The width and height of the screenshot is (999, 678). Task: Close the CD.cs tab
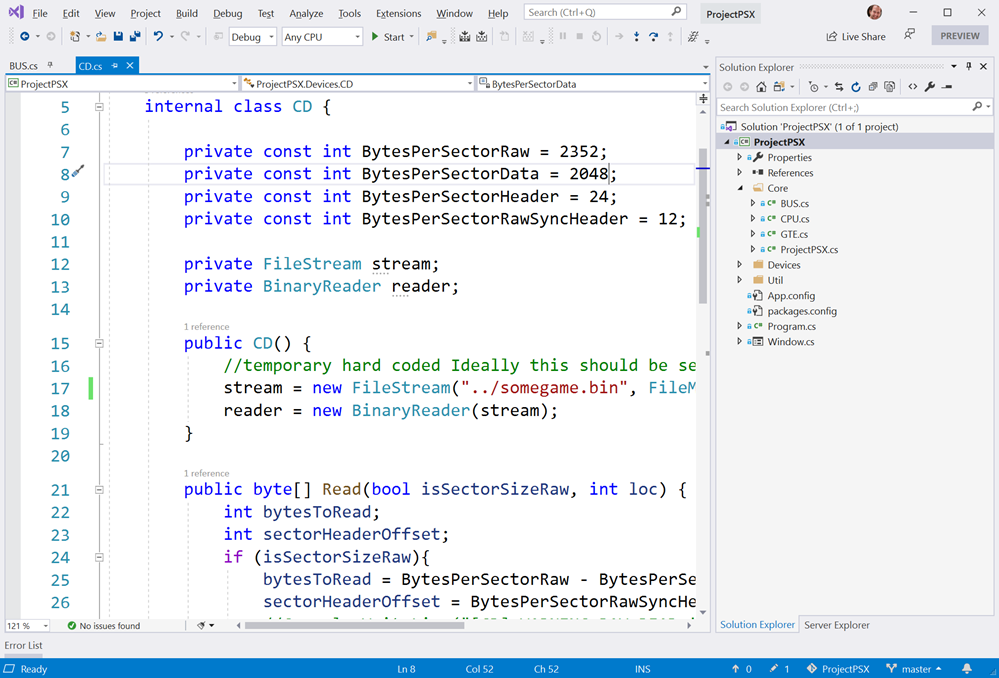tap(130, 65)
